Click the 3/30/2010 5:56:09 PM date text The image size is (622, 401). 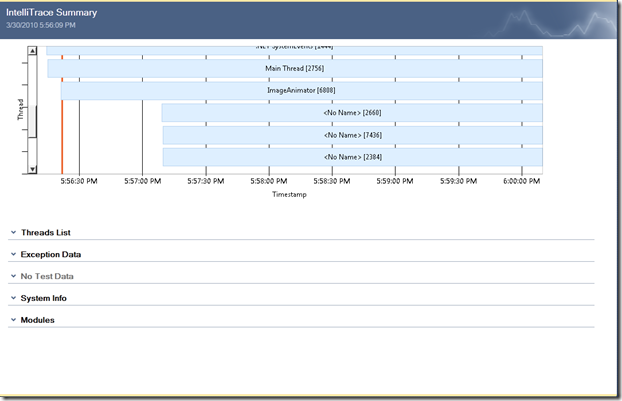click(40, 25)
